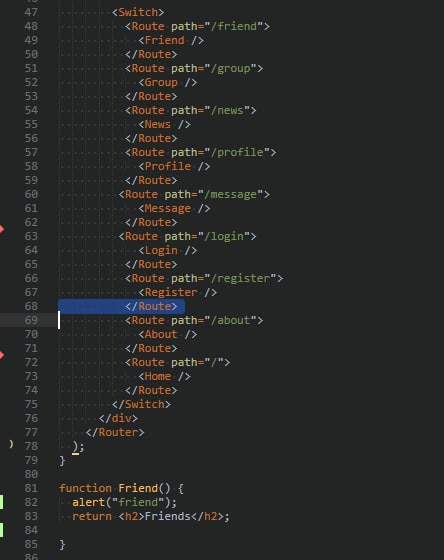Click line number 59 in the gutter
This screenshot has width=444, height=560.
click(31, 180)
